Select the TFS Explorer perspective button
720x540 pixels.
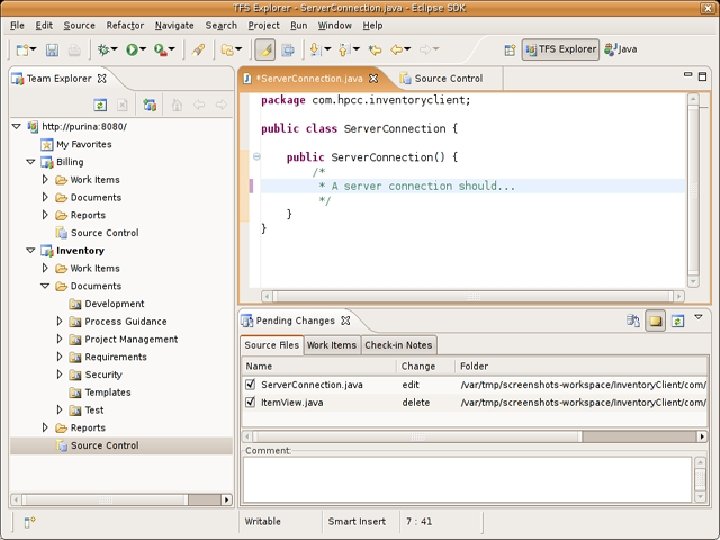tap(561, 49)
